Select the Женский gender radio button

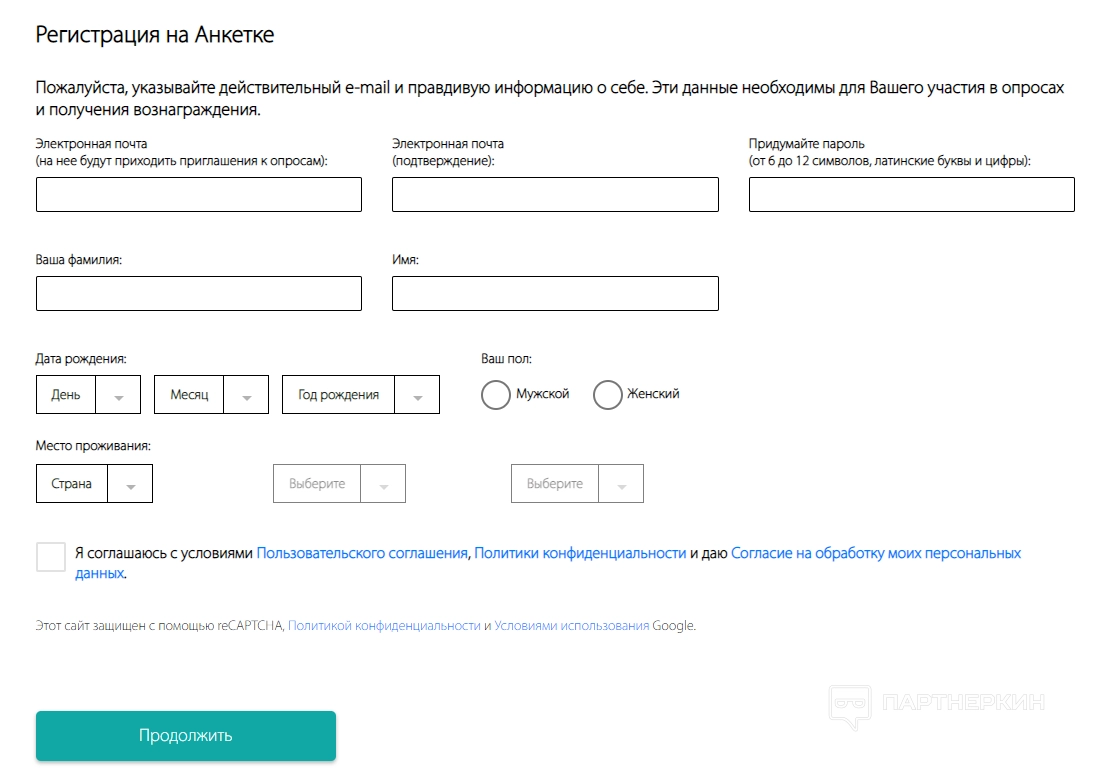click(x=608, y=395)
